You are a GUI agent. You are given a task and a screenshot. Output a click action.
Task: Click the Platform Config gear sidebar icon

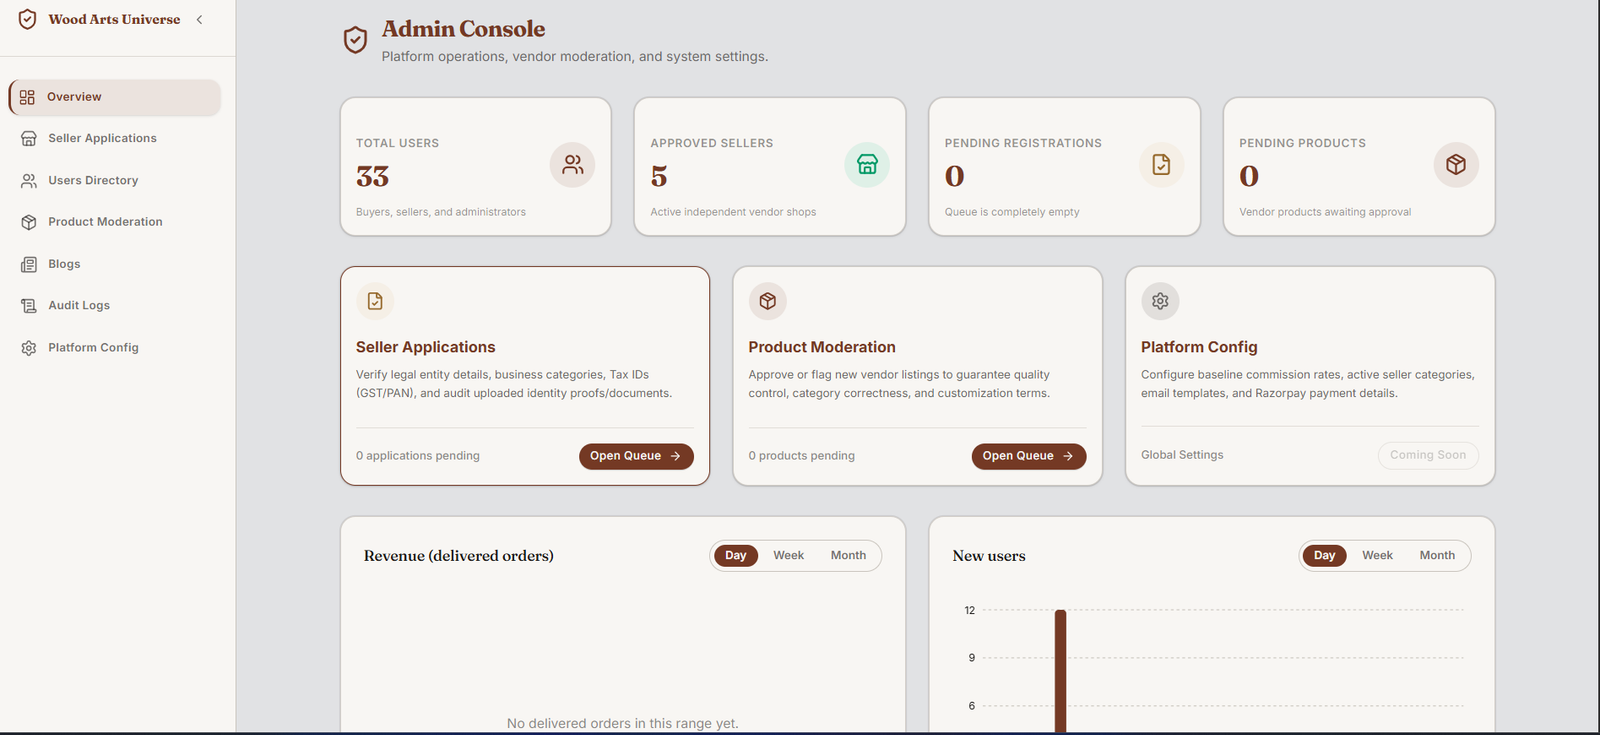click(x=29, y=348)
